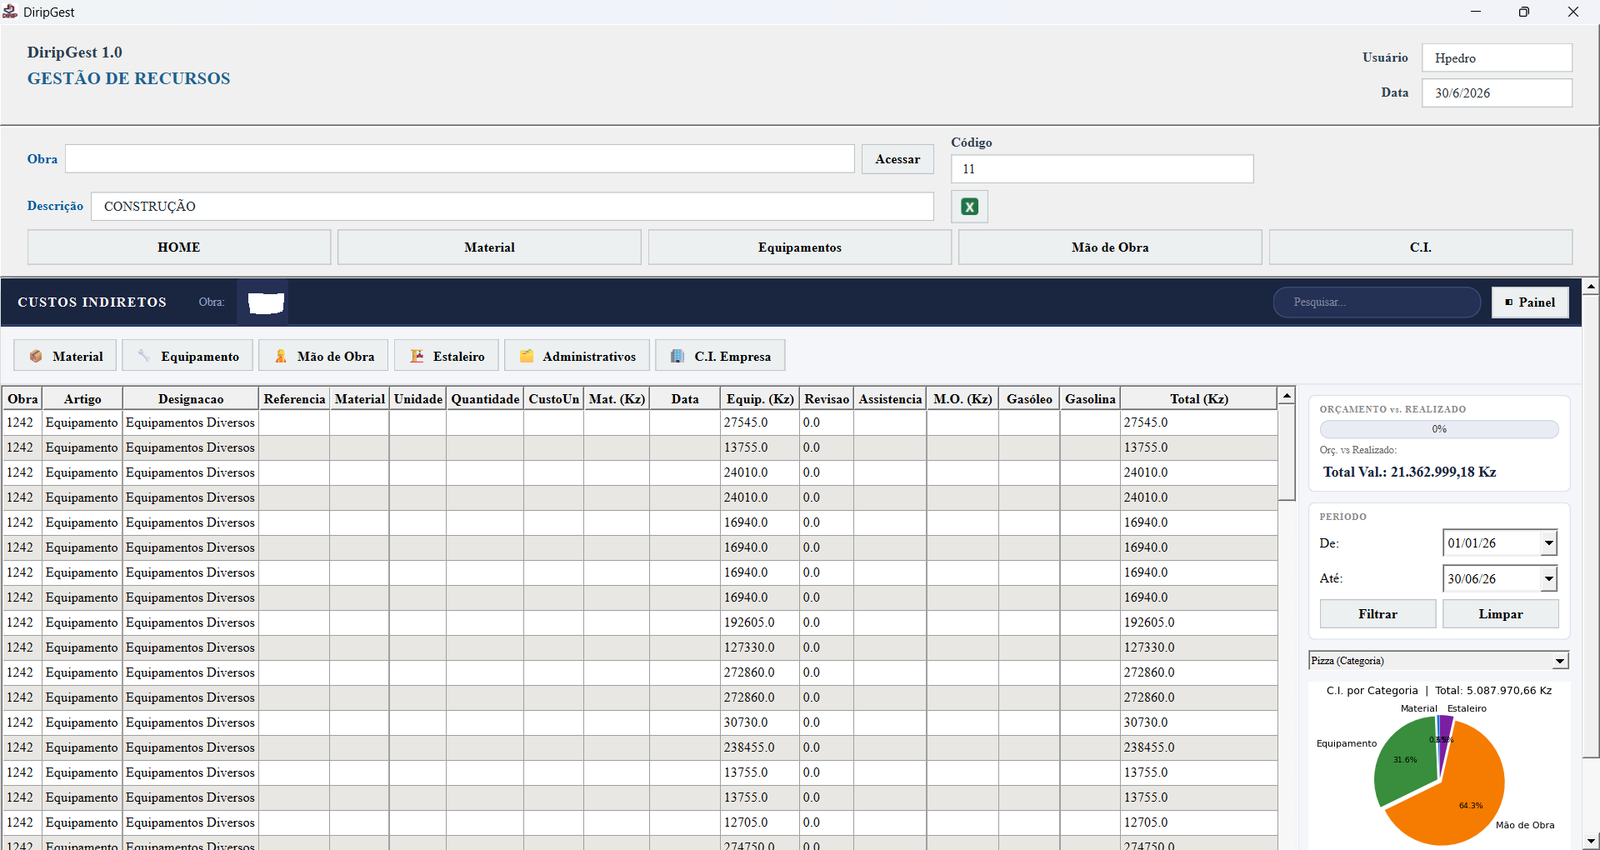Click the Filtrar button
The width and height of the screenshot is (1600, 850).
pos(1378,614)
